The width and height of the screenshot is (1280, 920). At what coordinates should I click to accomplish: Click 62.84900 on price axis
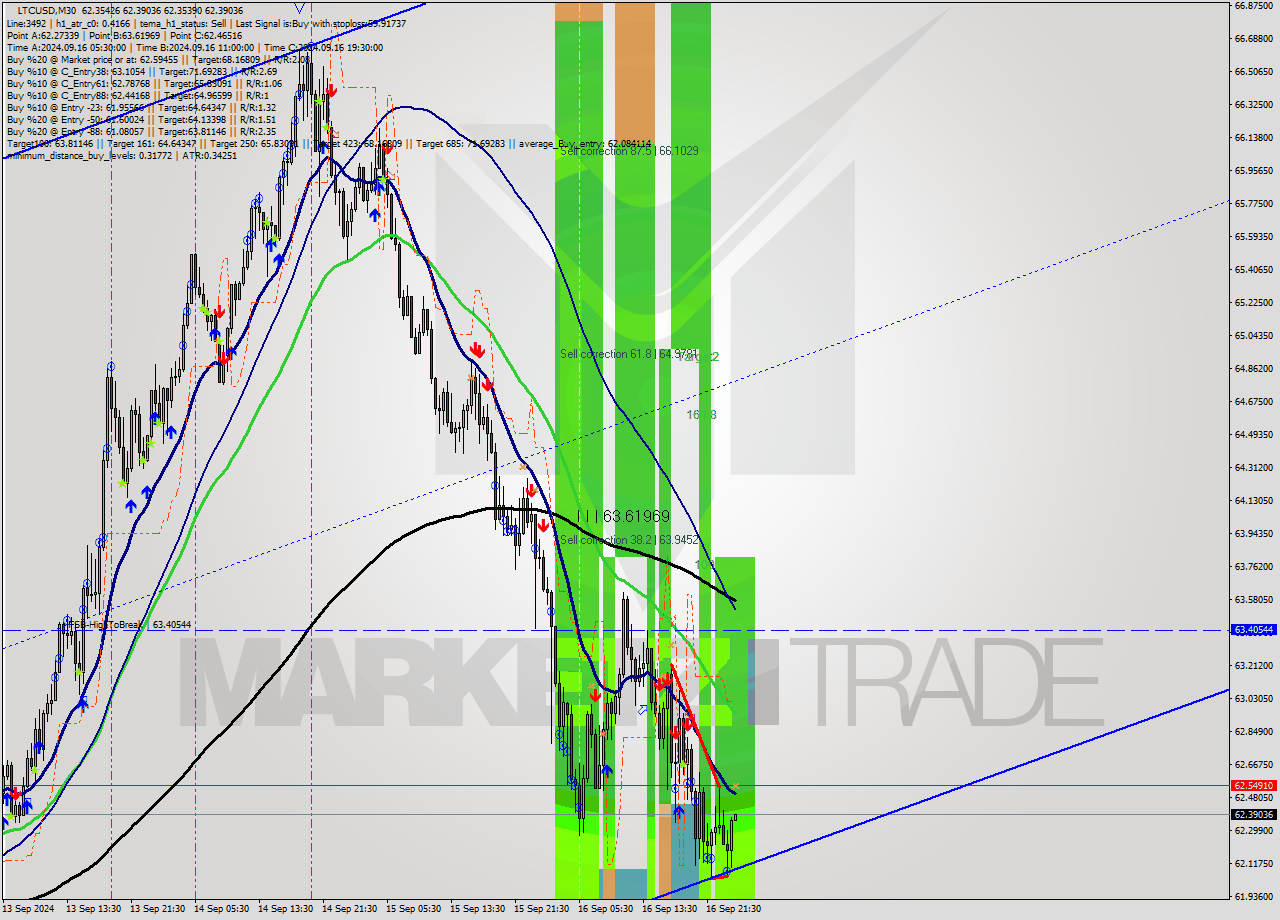click(x=1253, y=731)
